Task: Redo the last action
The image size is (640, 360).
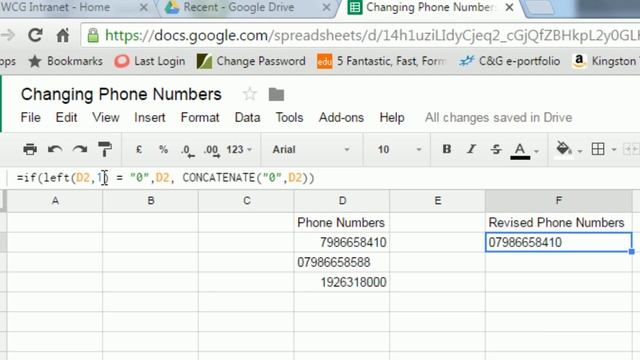Action: point(80,149)
